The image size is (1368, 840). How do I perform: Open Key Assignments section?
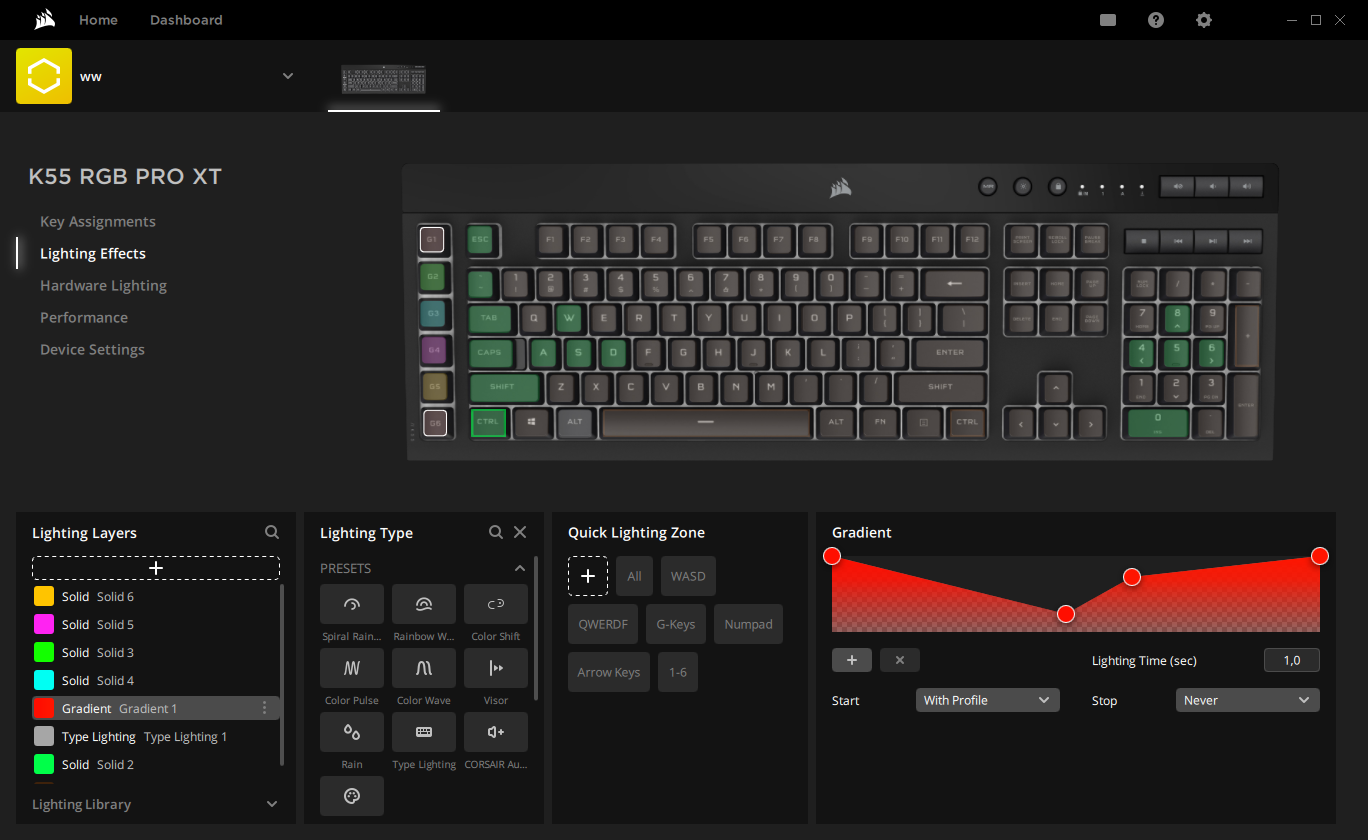click(x=98, y=222)
